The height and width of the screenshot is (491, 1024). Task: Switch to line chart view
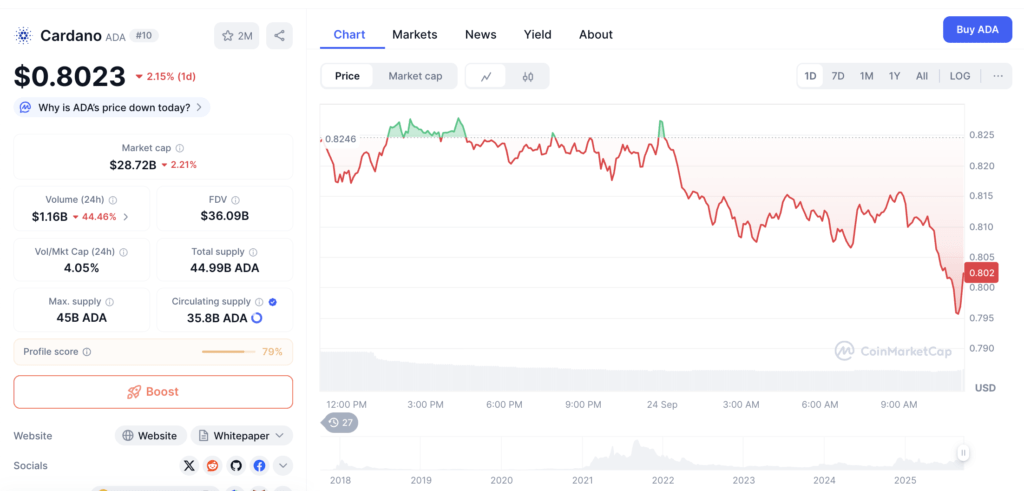coord(487,76)
